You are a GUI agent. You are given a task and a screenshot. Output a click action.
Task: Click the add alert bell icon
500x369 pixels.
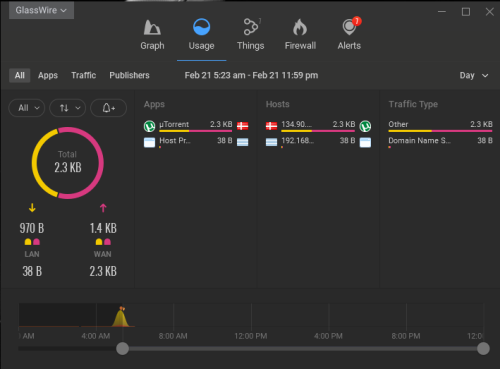point(108,108)
